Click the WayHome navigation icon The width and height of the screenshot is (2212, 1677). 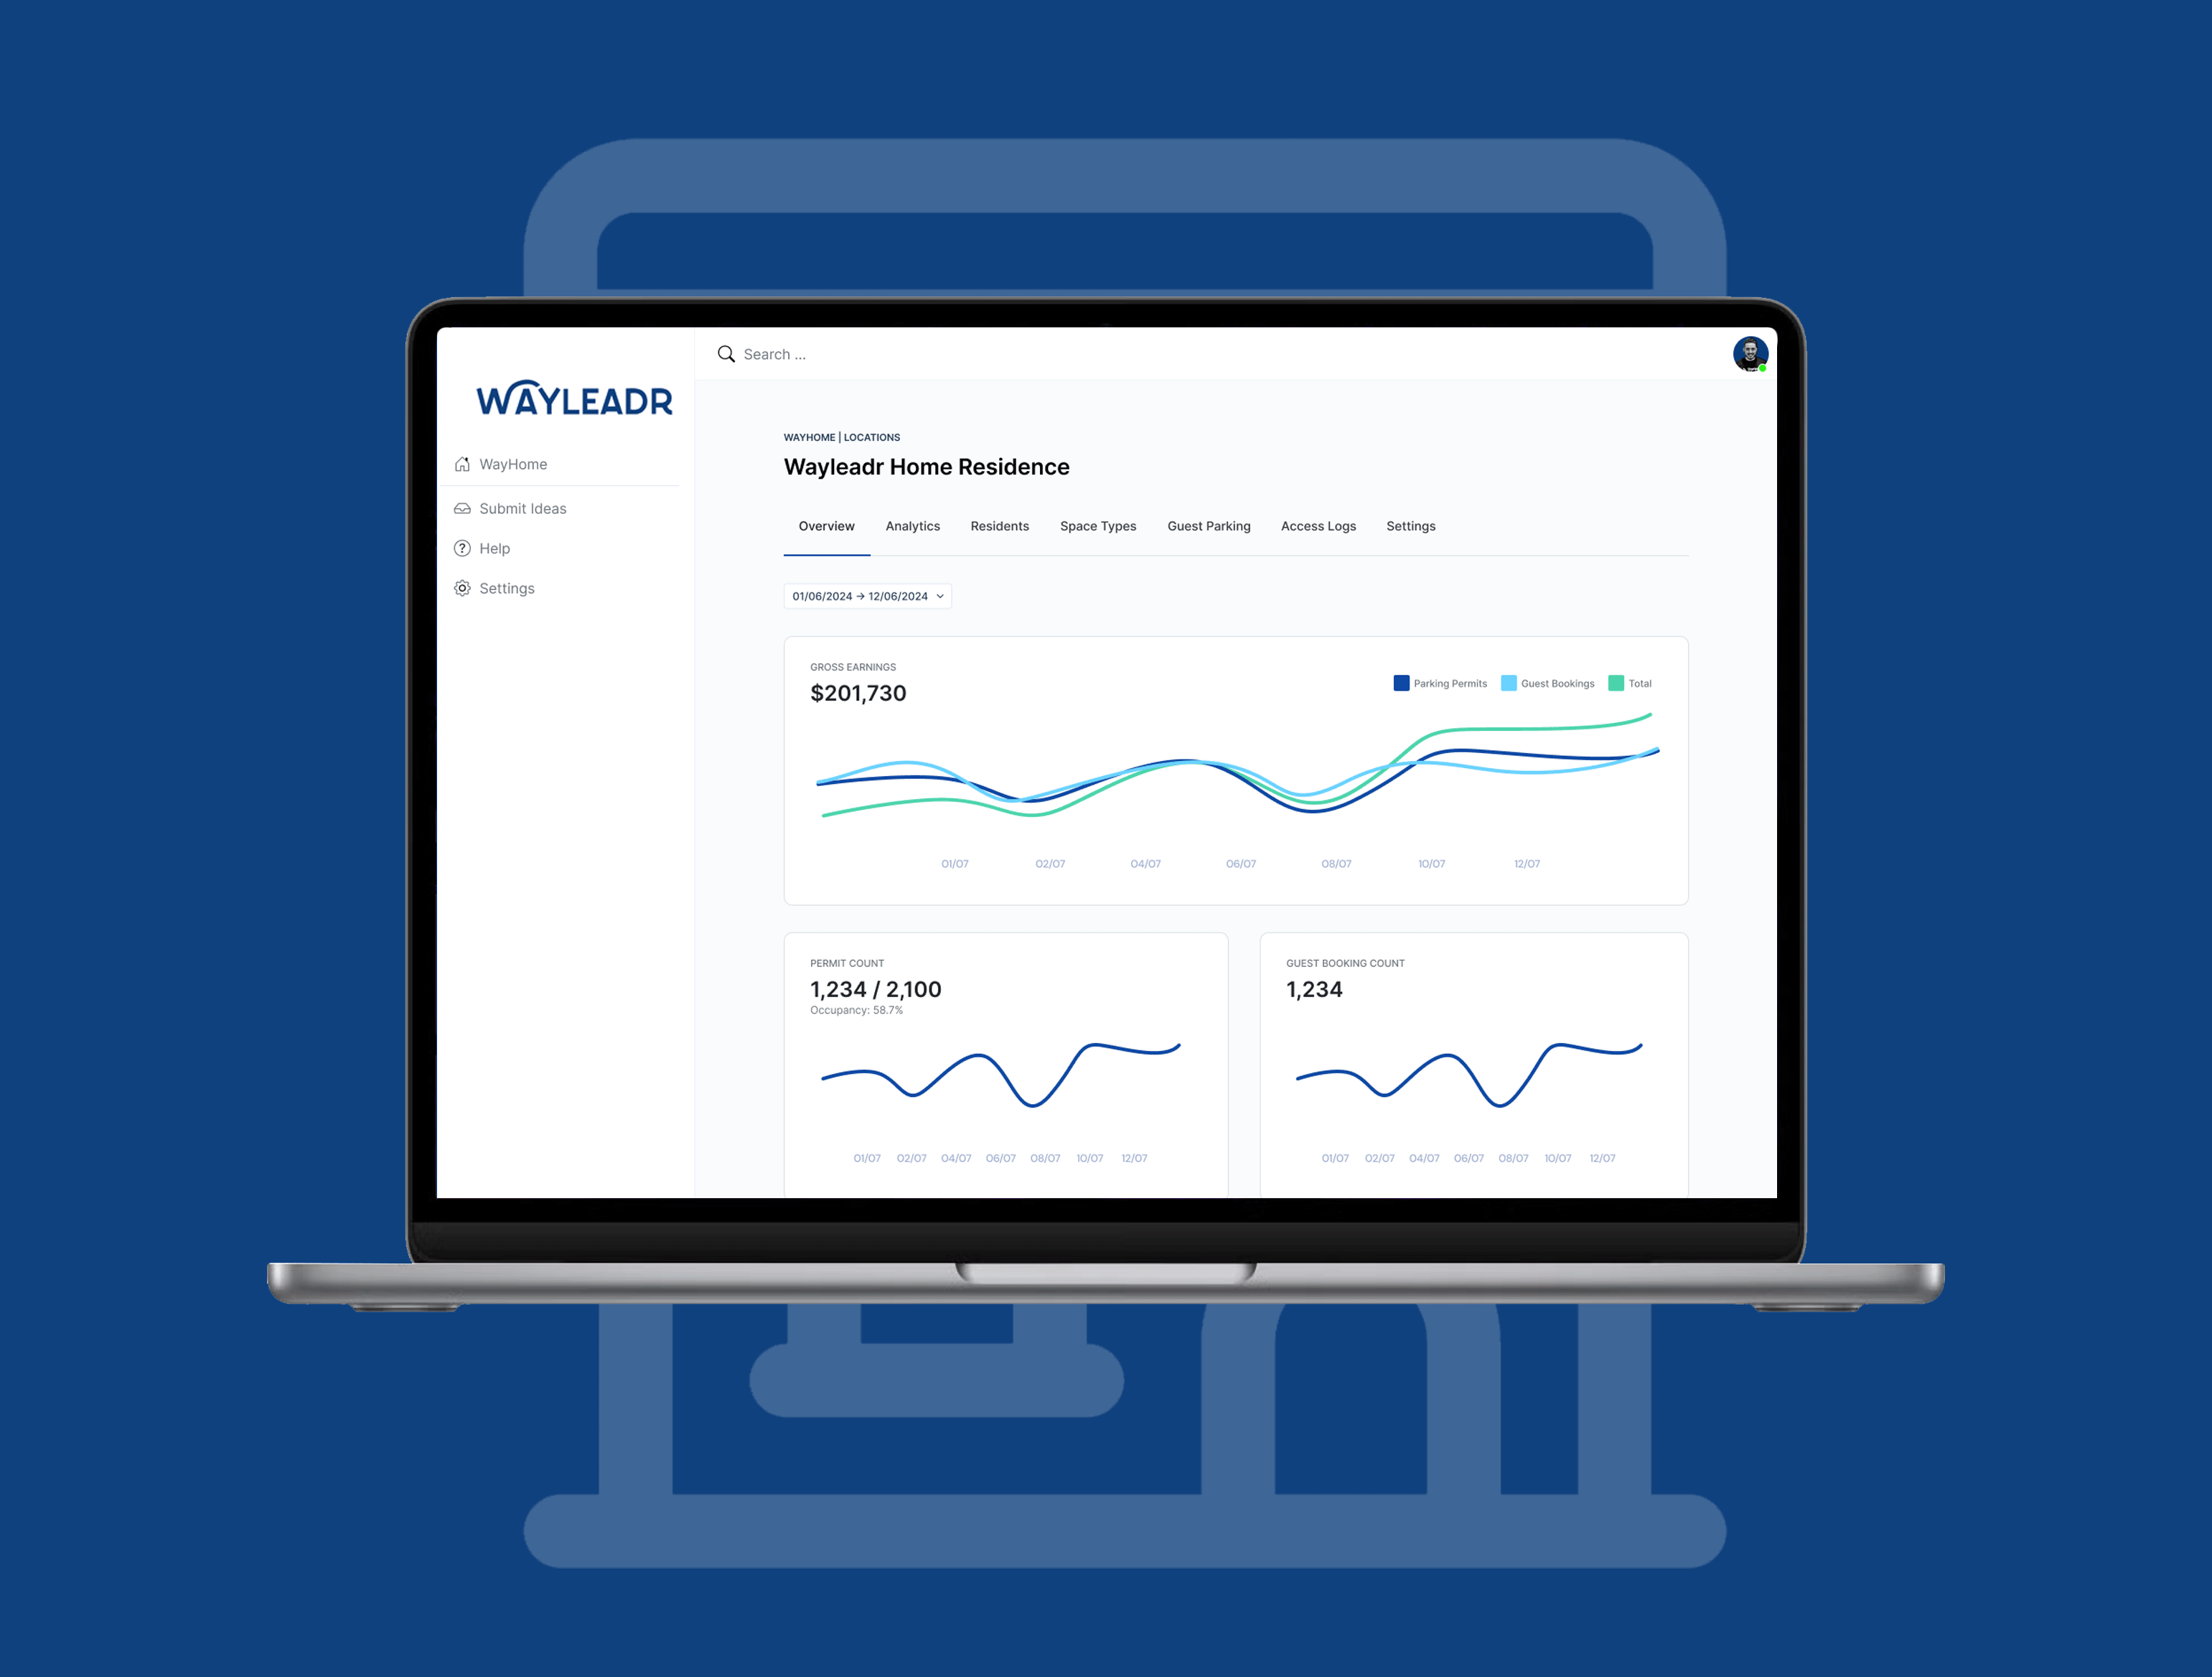[463, 462]
